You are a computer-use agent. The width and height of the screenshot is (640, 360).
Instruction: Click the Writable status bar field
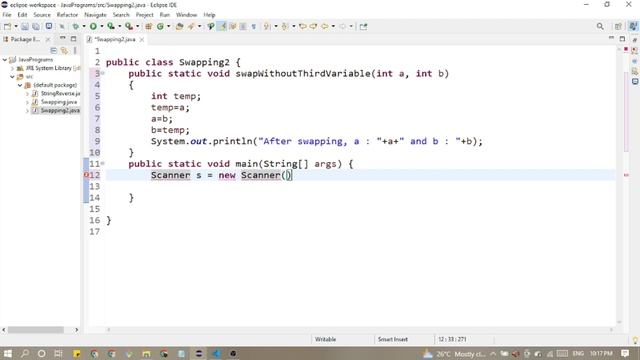[x=325, y=339]
